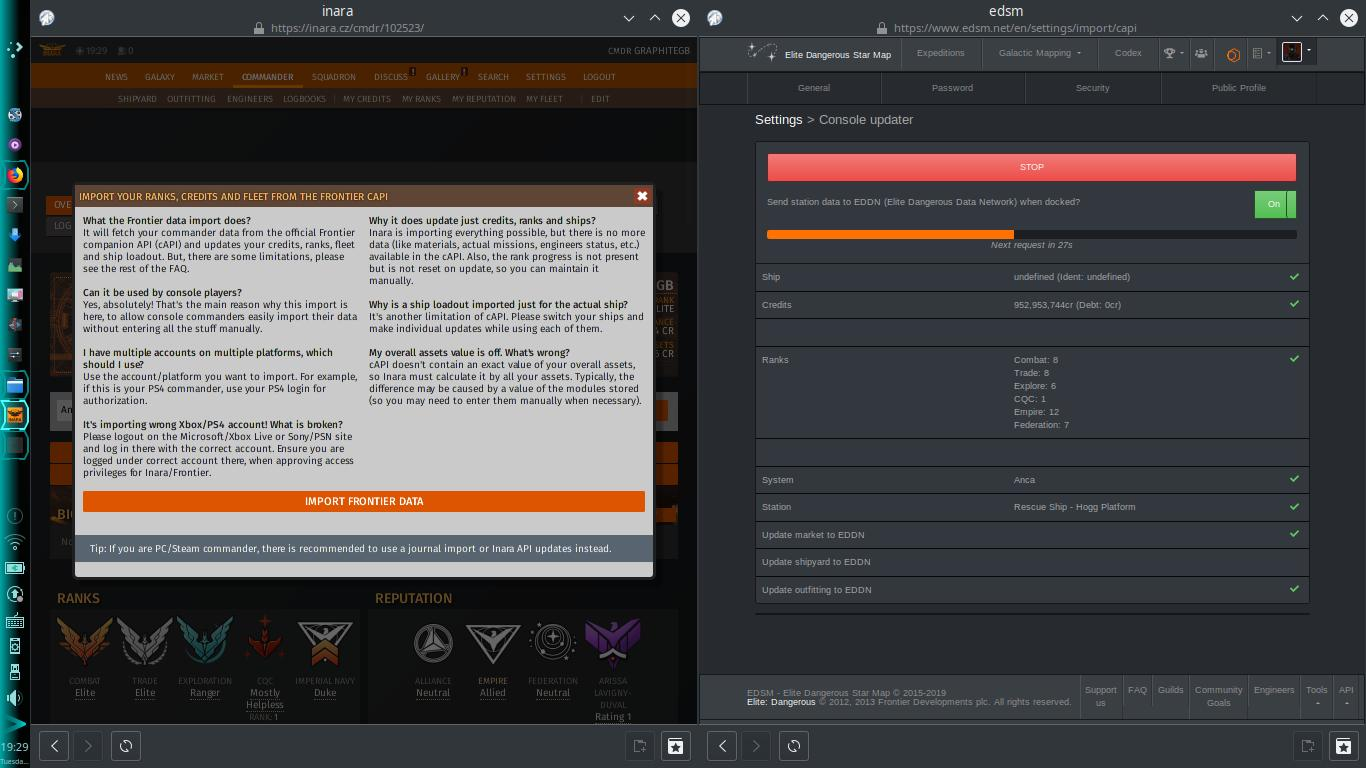The height and width of the screenshot is (768, 1366).
Task: Open the Codex menu item in EDSM
Action: (1128, 53)
